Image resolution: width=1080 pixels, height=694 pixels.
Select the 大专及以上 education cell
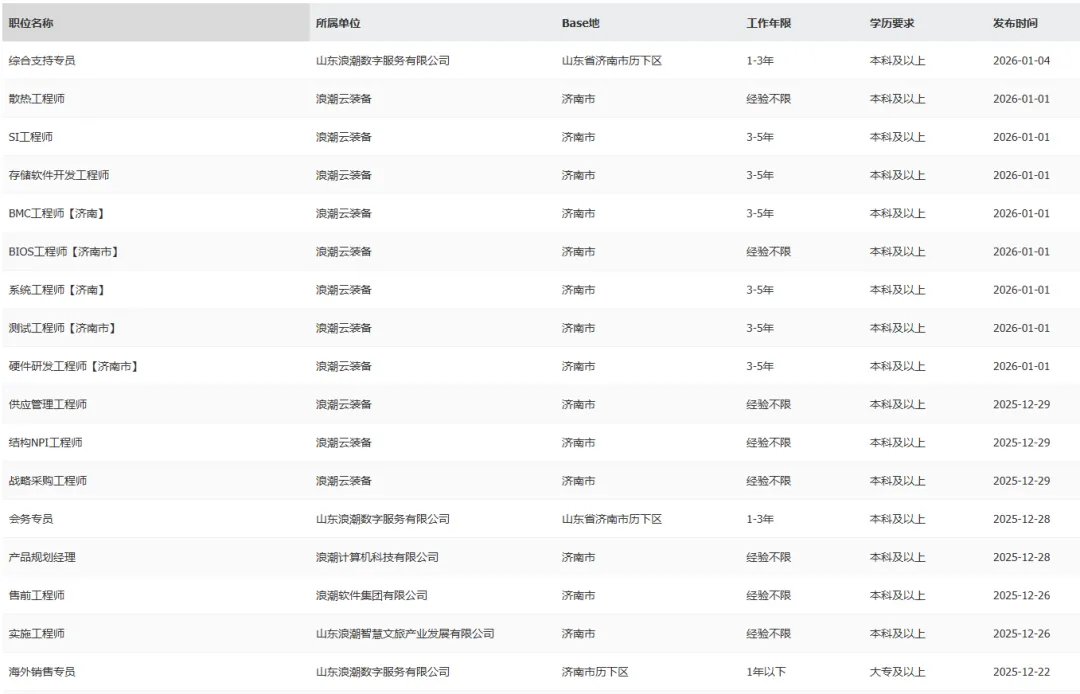(897, 672)
